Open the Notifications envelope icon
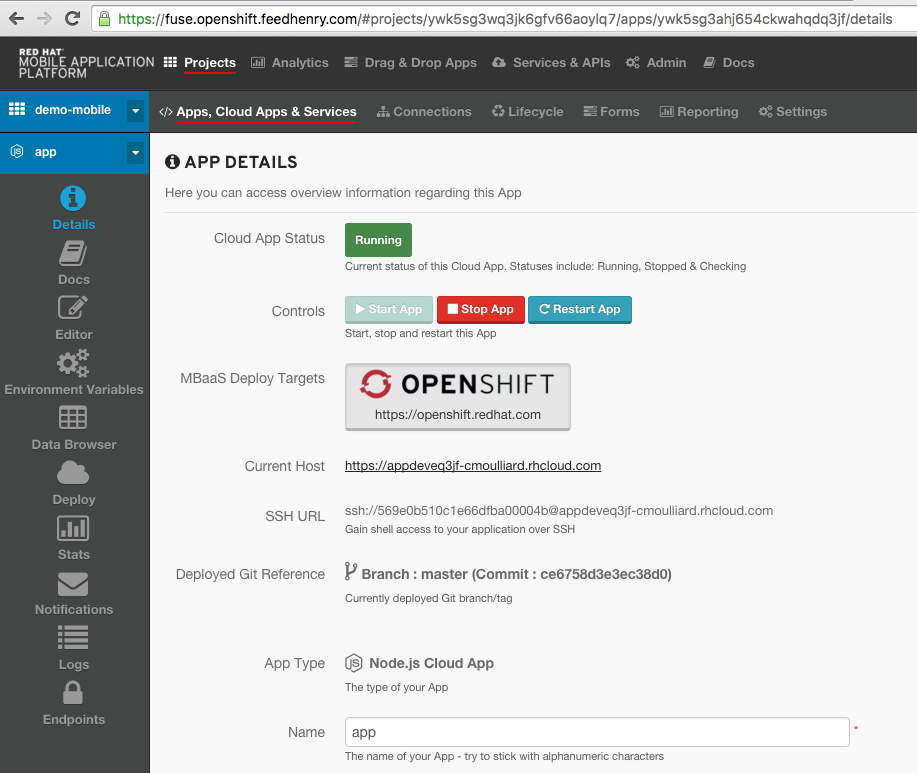917x773 pixels. 73,584
